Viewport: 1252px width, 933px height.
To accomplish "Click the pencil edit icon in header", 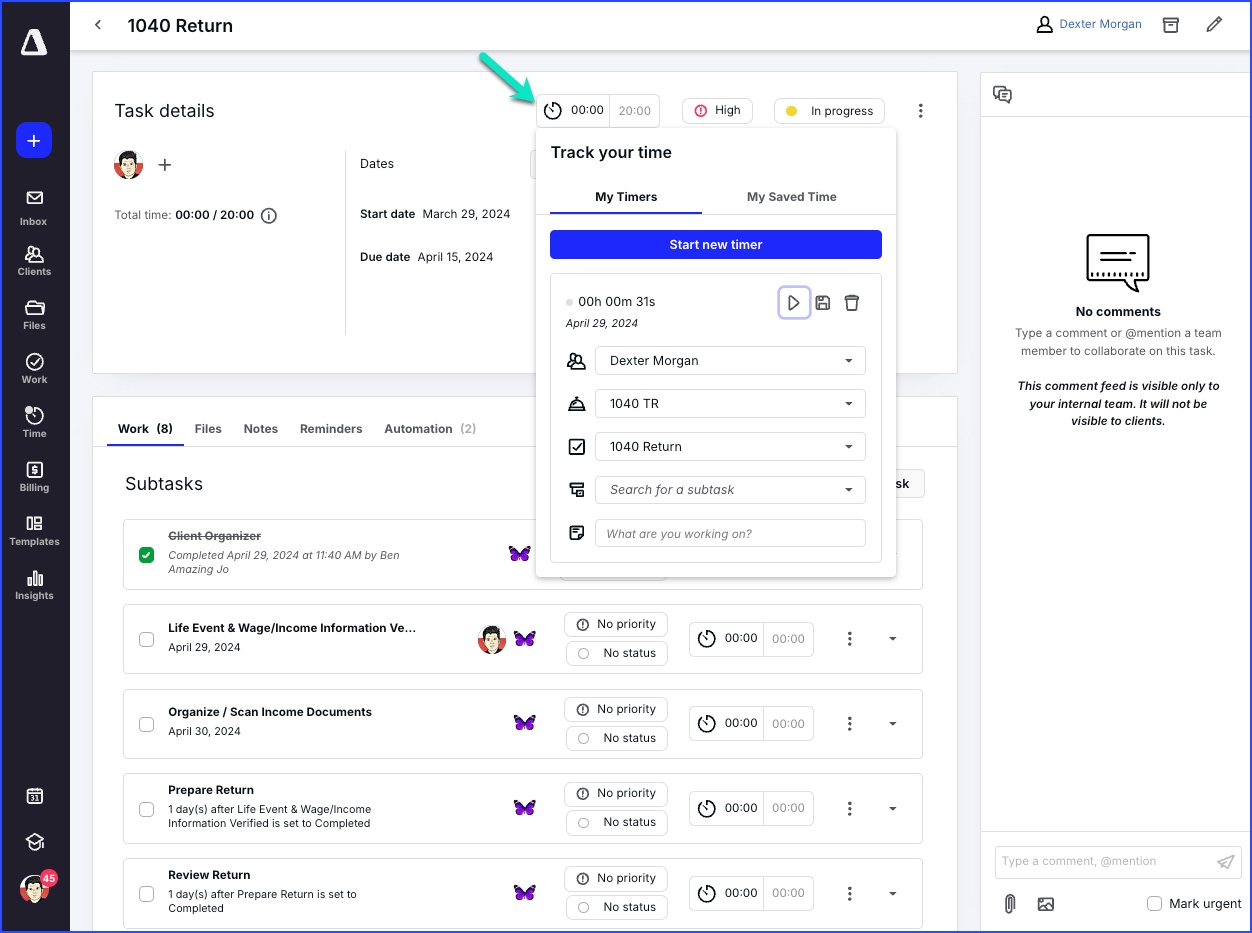I will [1214, 25].
